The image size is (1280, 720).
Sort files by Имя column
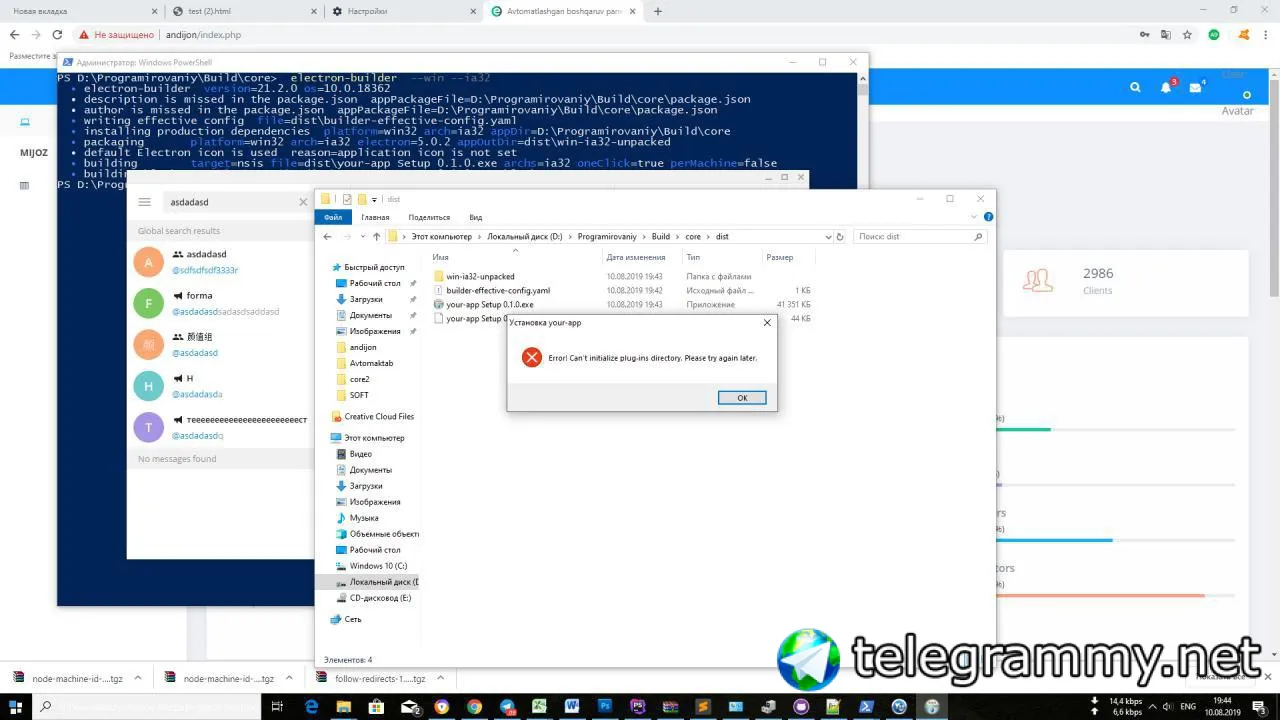[441, 257]
